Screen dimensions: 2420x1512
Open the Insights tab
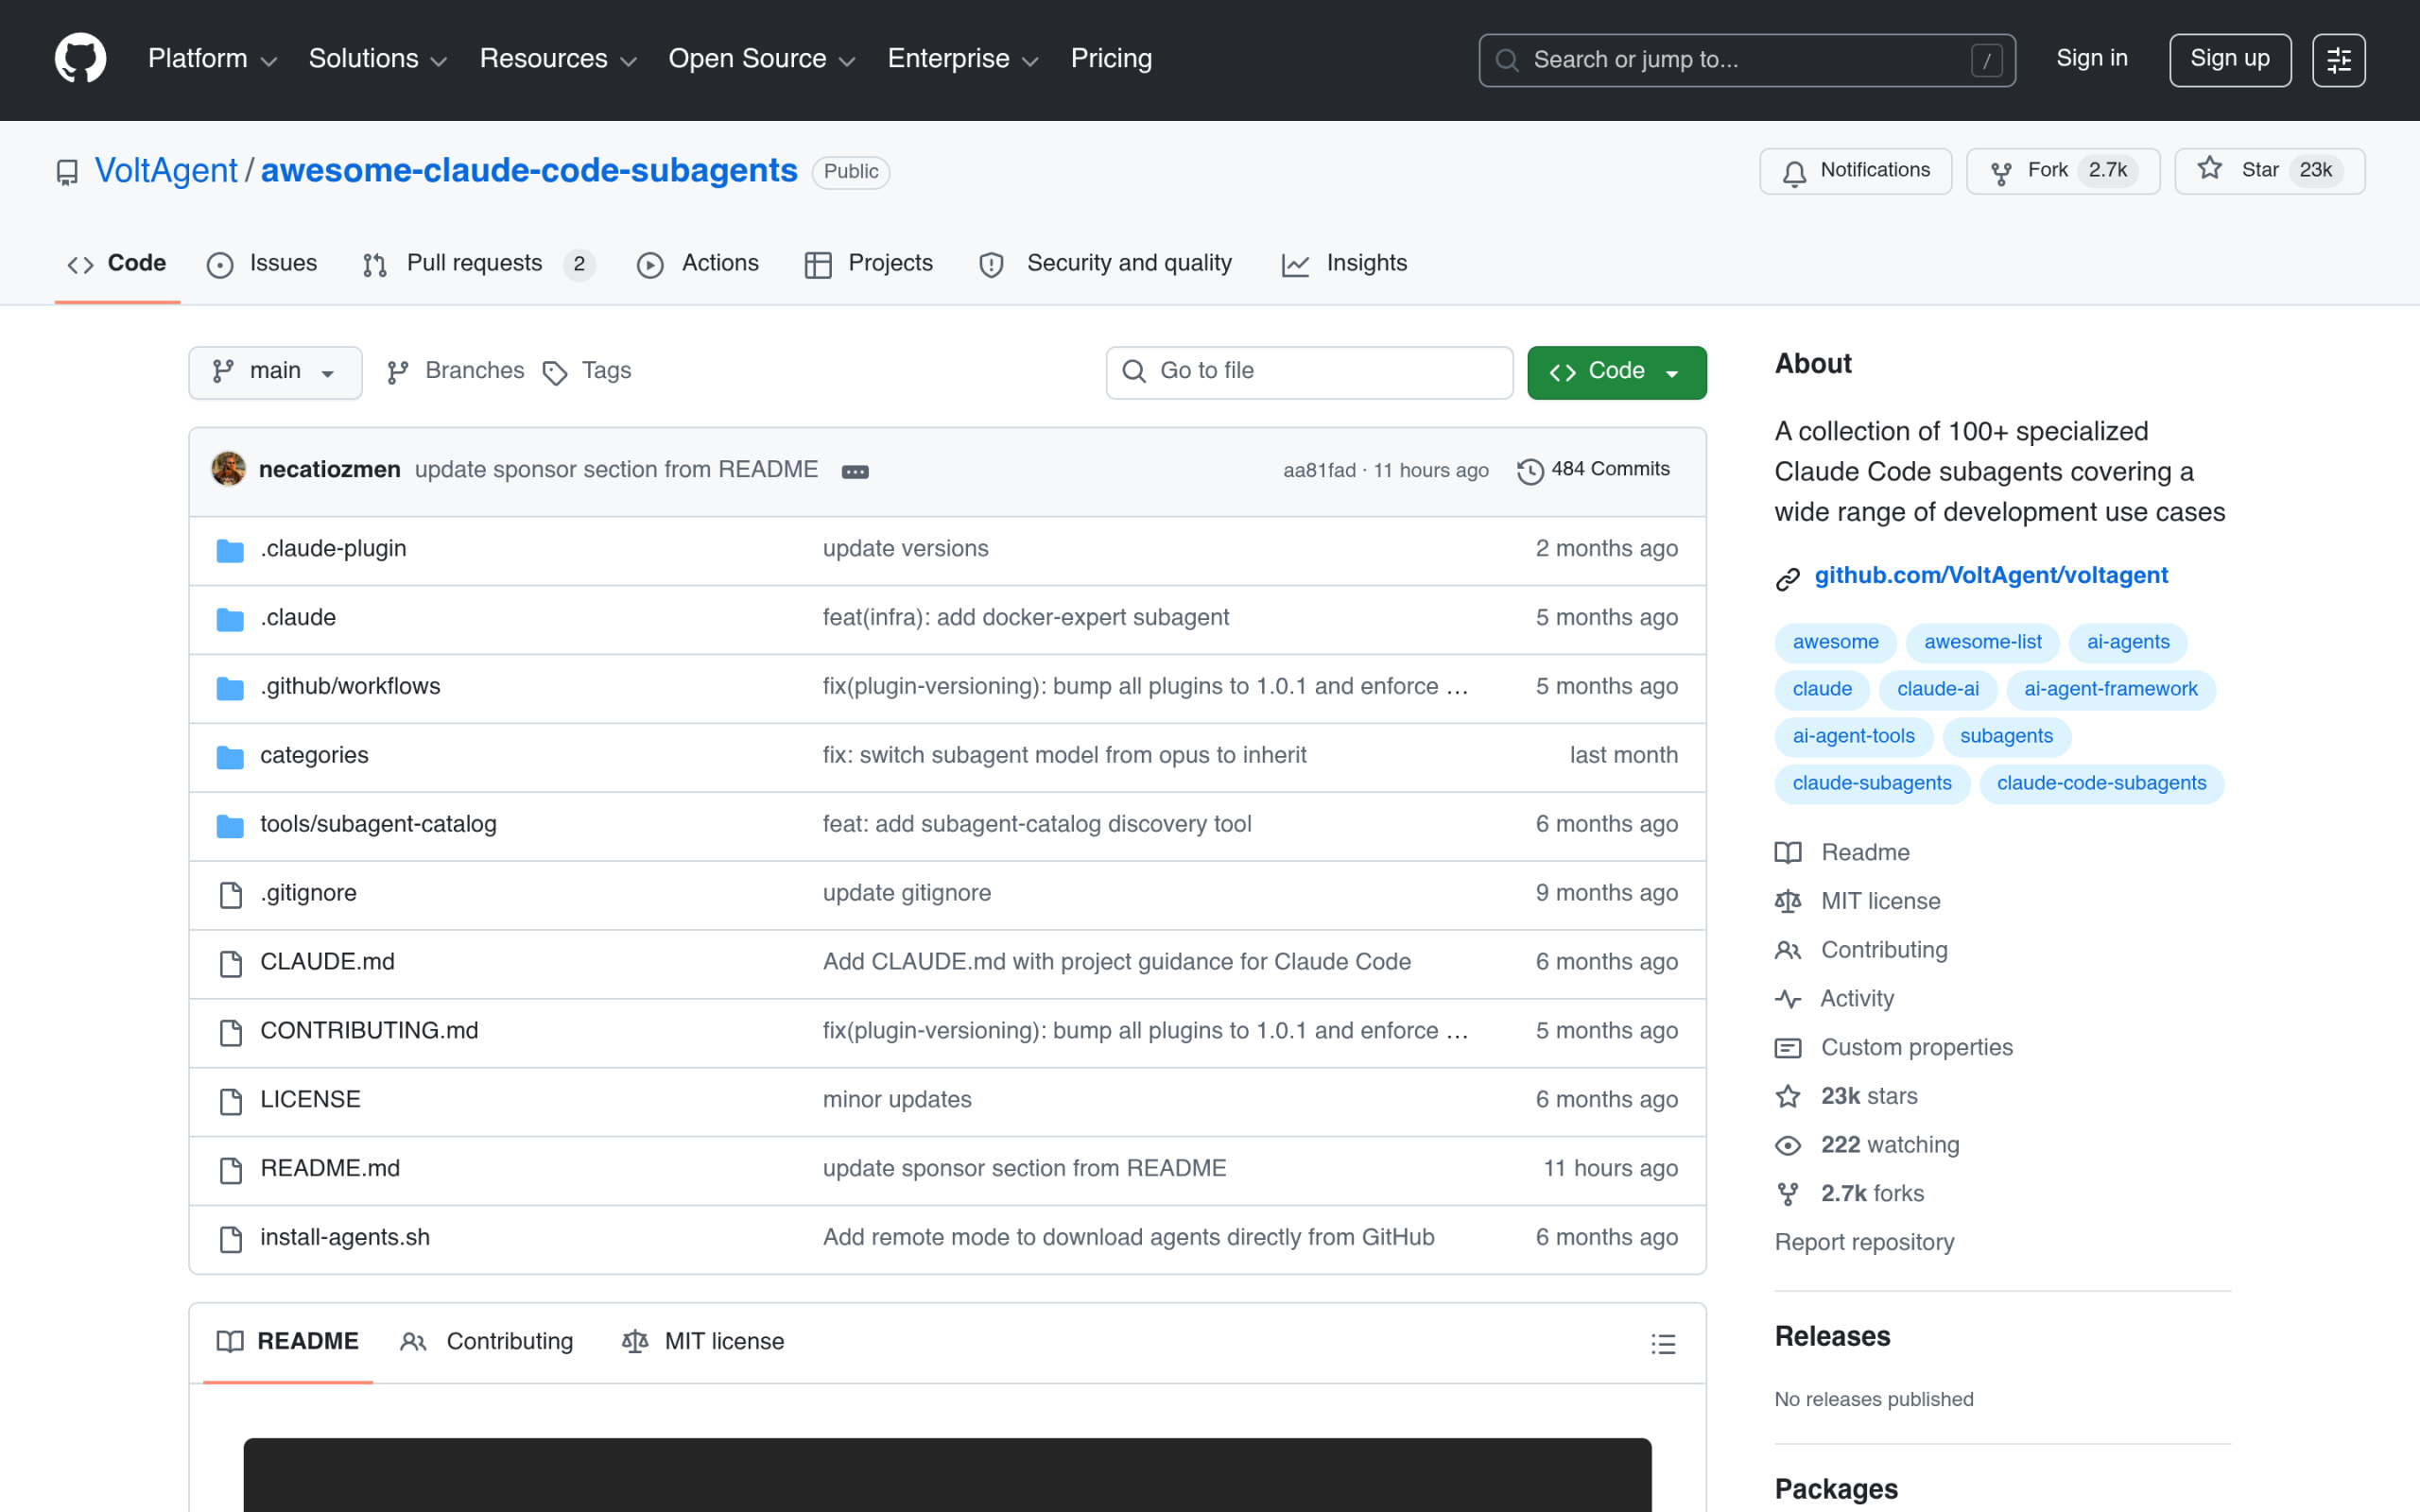1344,264
